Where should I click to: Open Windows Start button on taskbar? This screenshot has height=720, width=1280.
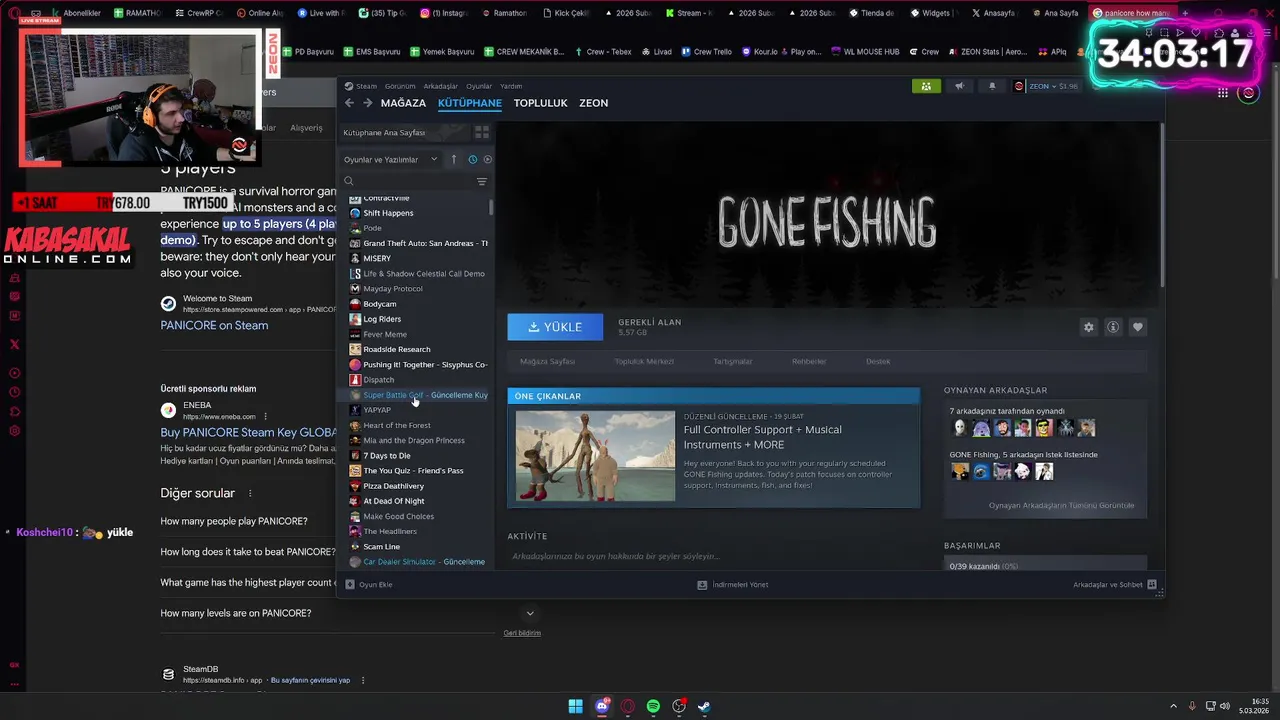(x=576, y=706)
